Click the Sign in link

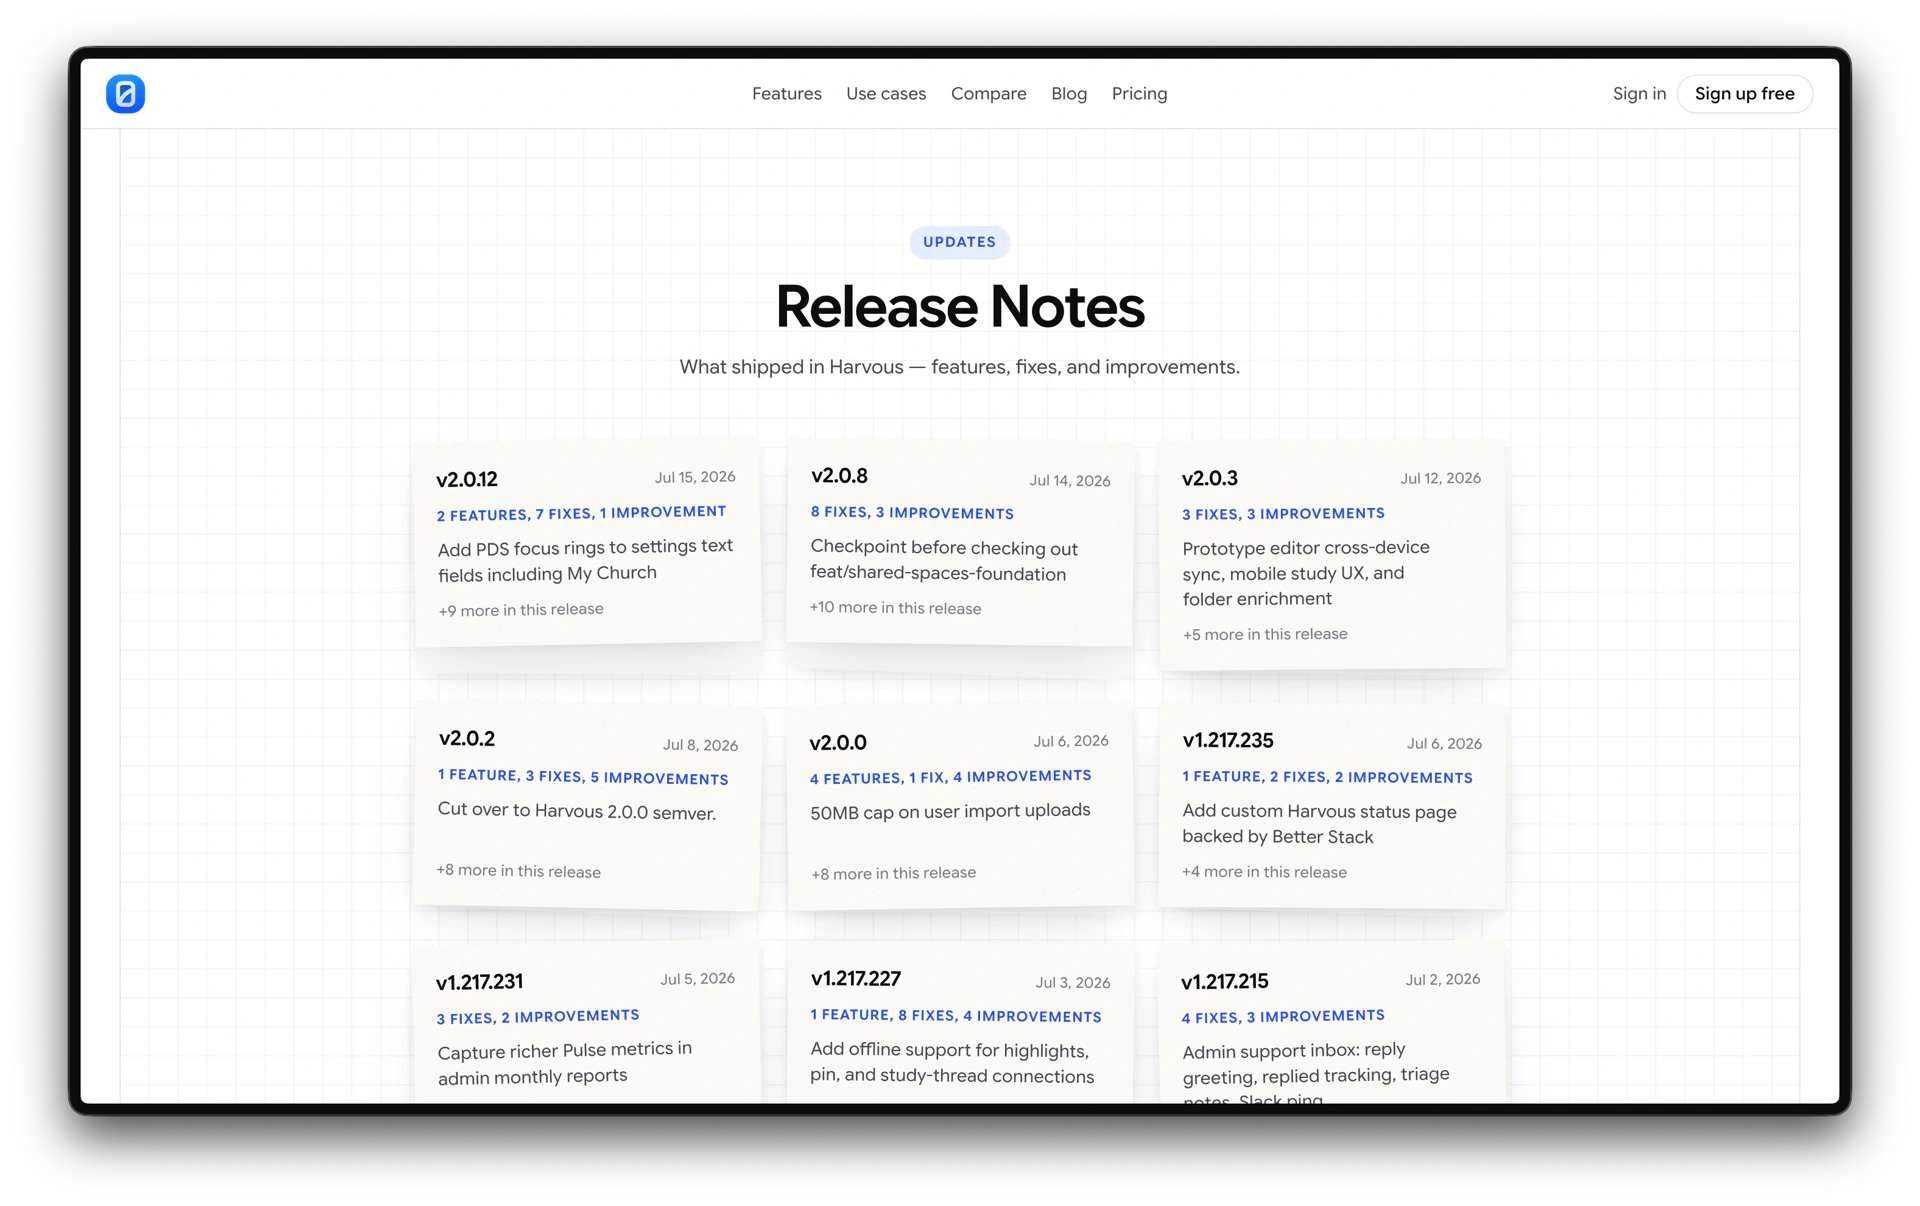[1639, 94]
